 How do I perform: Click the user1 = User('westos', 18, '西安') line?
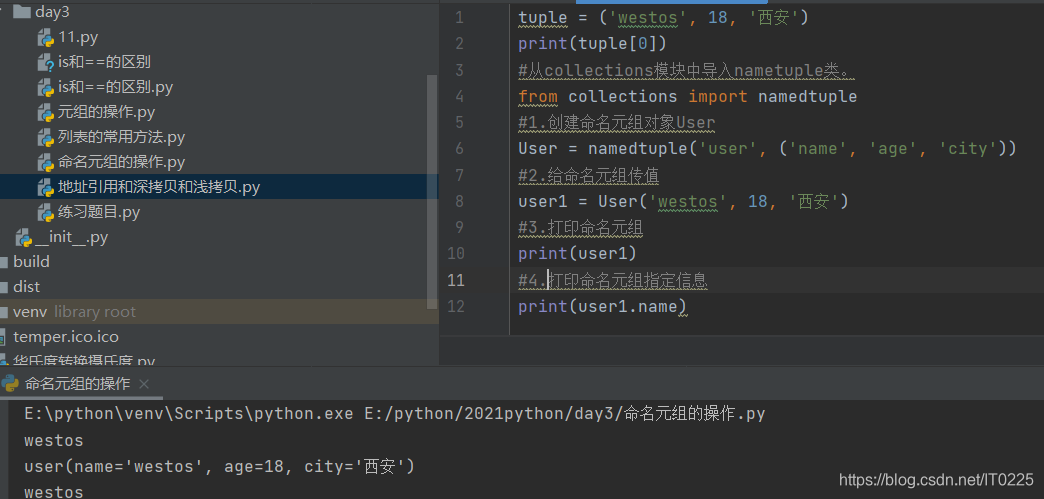coord(683,201)
